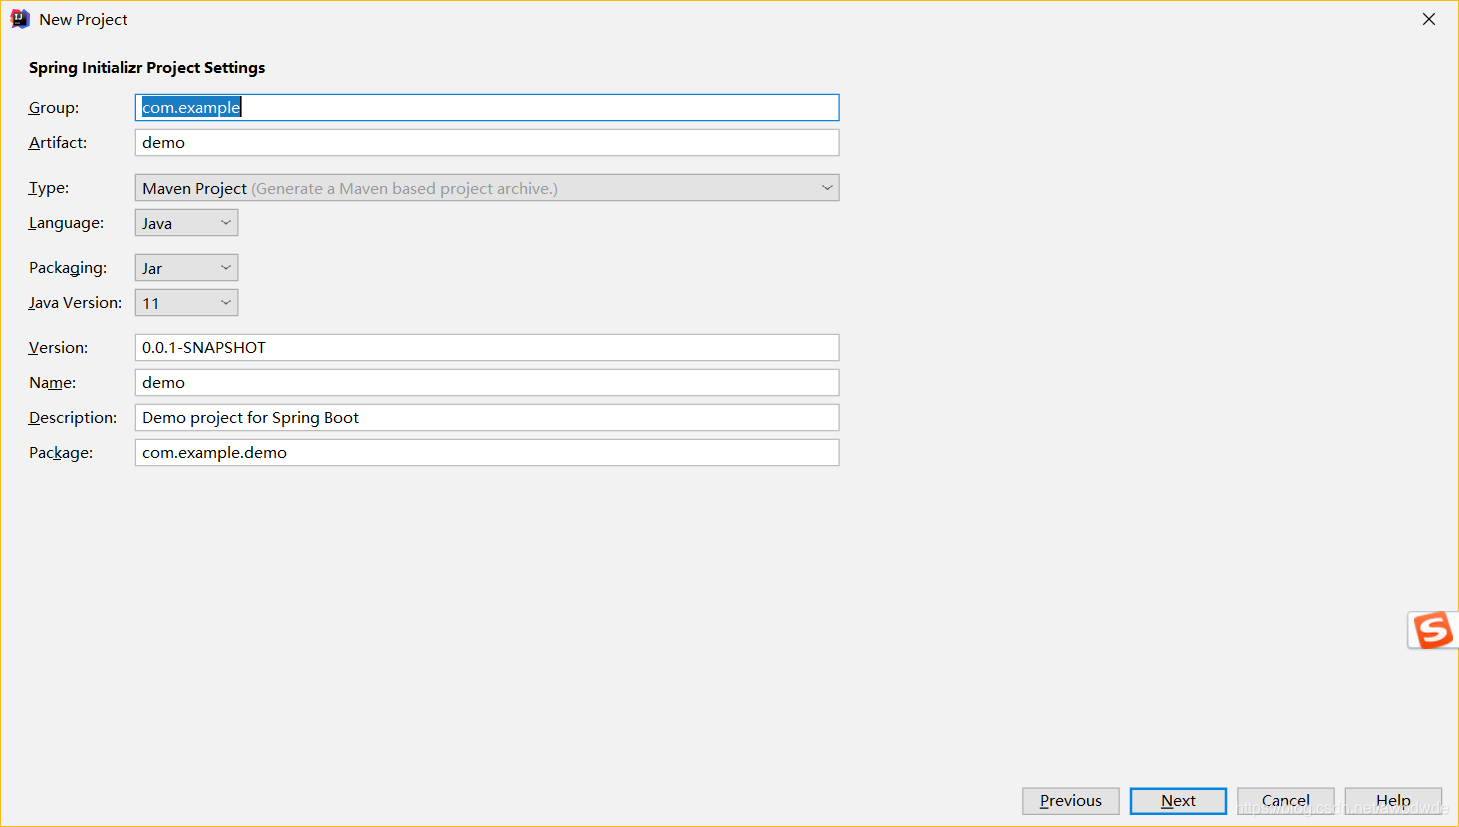The height and width of the screenshot is (827, 1459).
Task: Click the Package label
Action: pyautogui.click(x=61, y=453)
